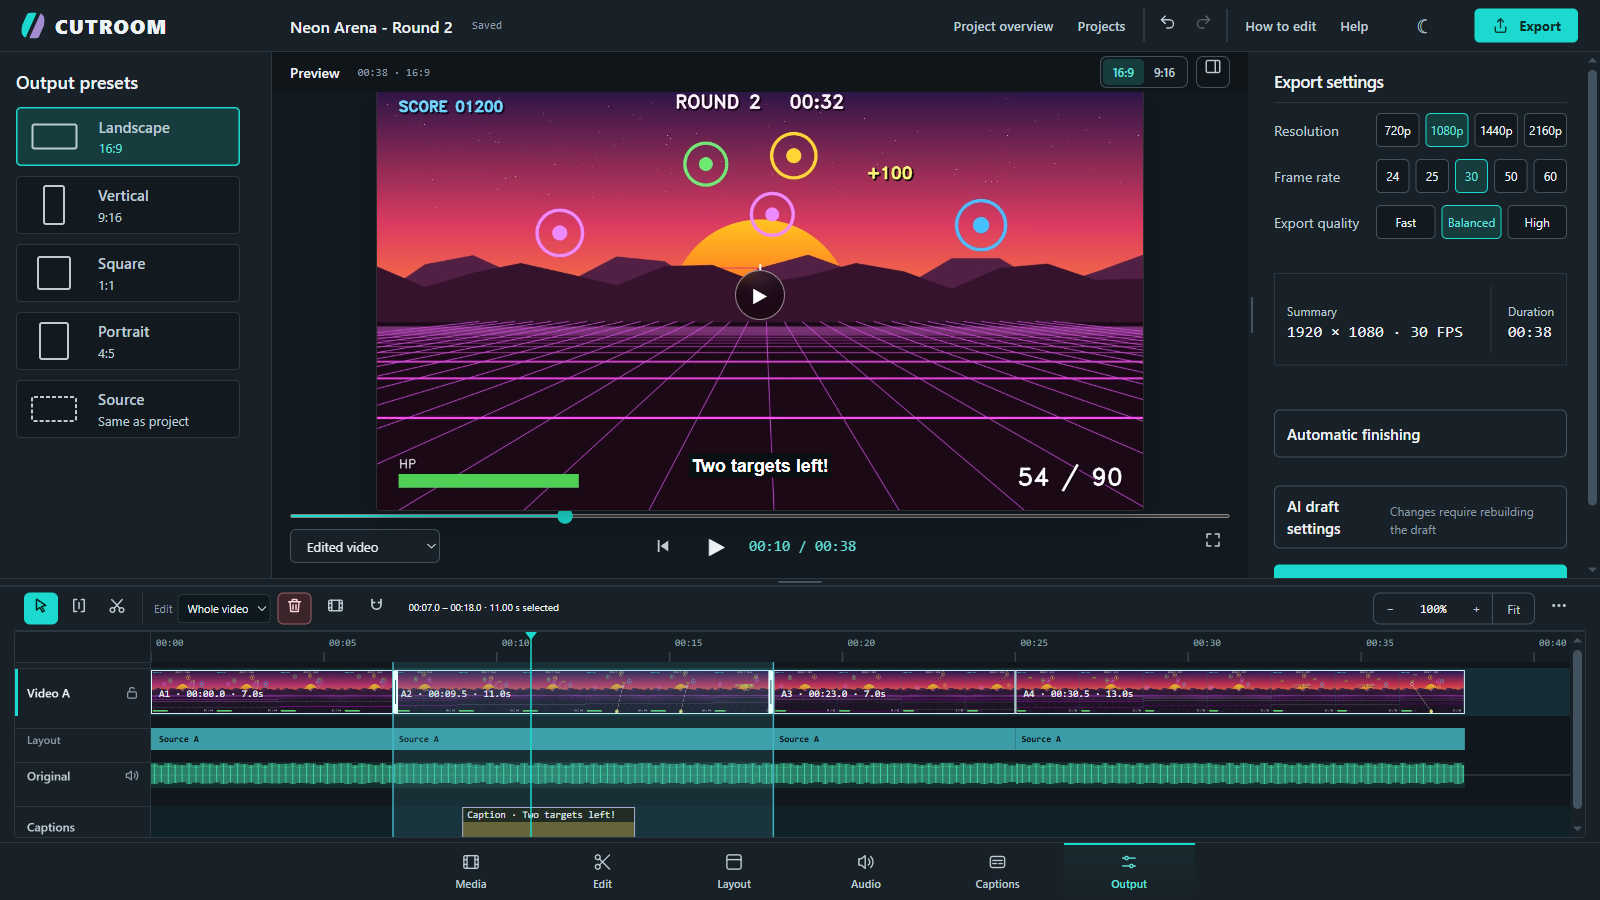Open the How to edit guide
The image size is (1600, 900).
point(1280,26)
